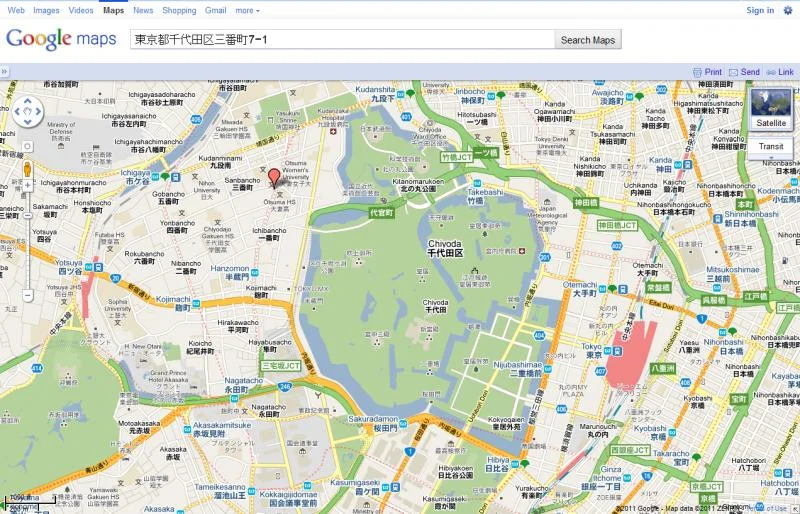Screen dimensions: 800x514
Task: Click the Sign in link
Action: pyautogui.click(x=760, y=10)
